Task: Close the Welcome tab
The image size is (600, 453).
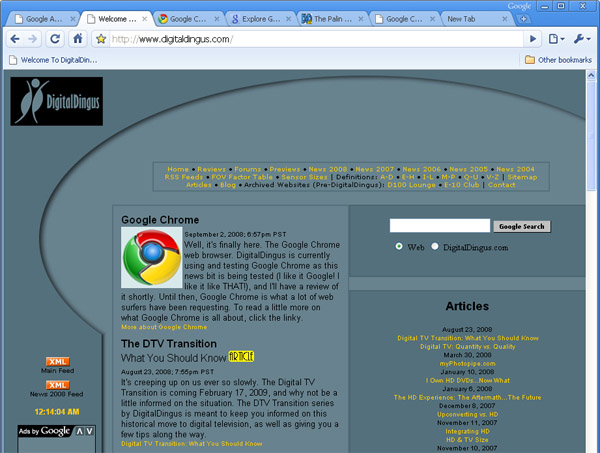Action: pos(145,19)
